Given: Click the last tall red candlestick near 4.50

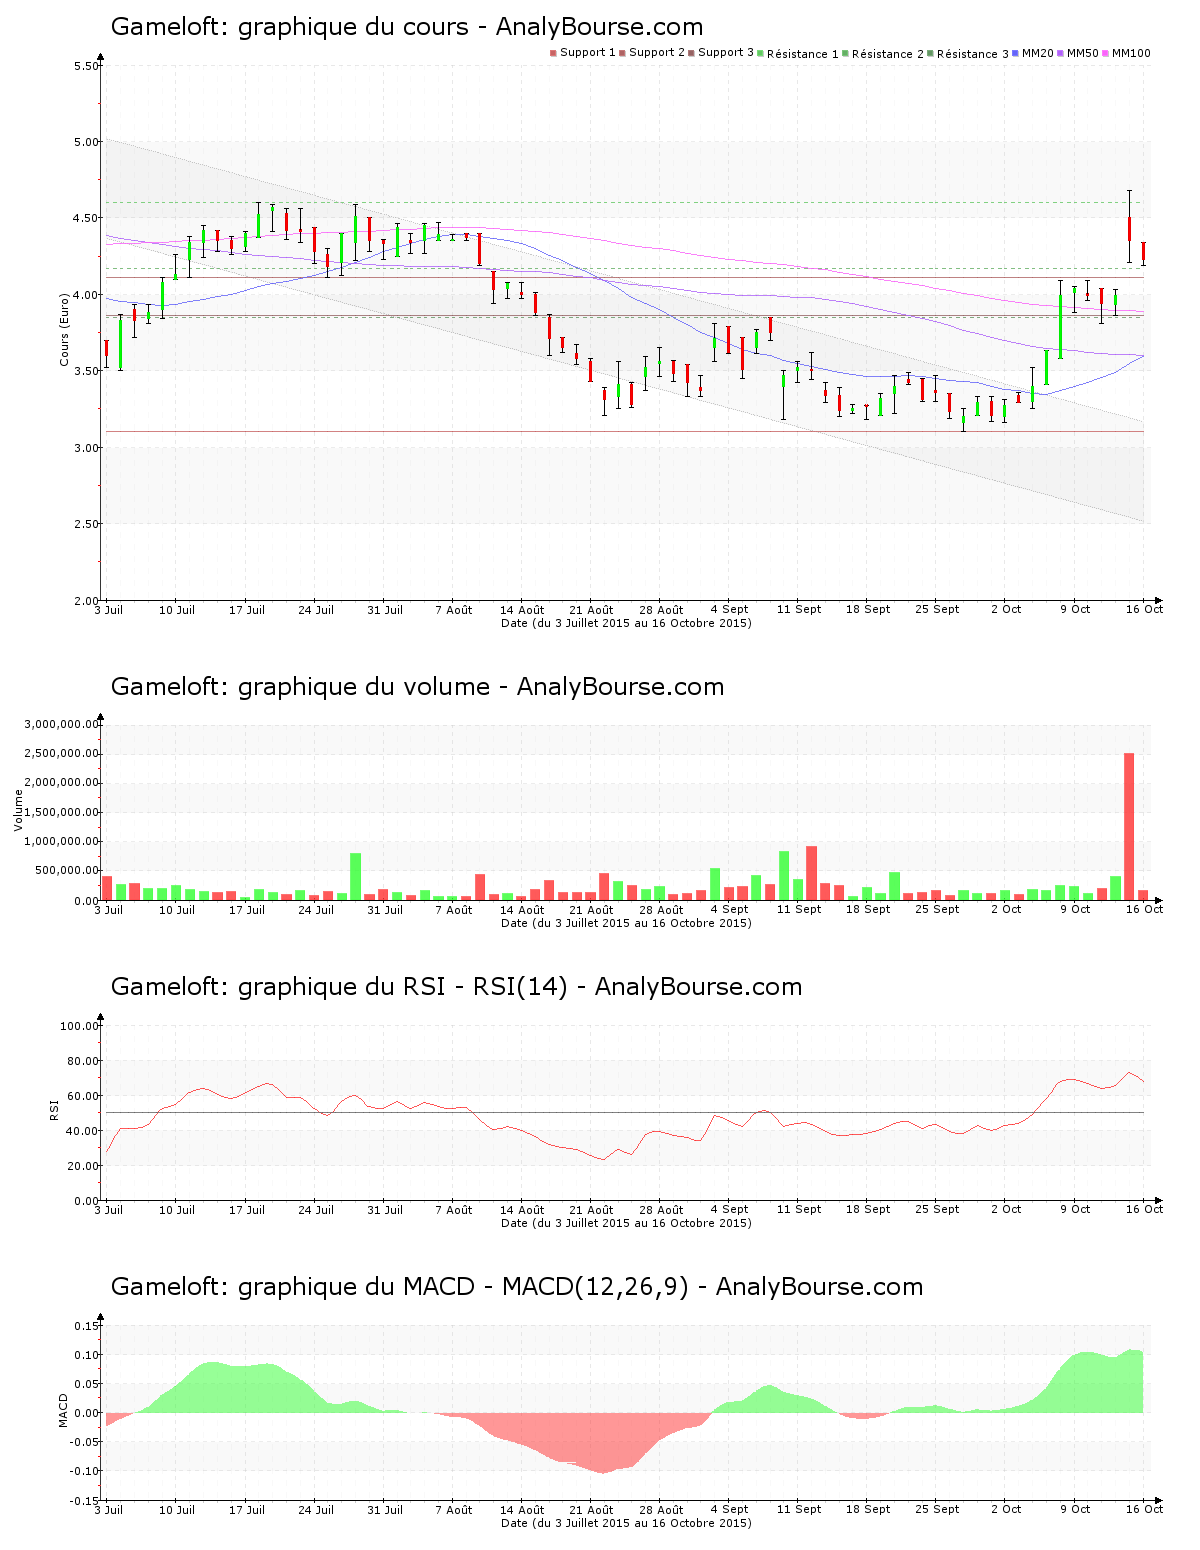Looking at the screenshot, I should tap(1129, 228).
